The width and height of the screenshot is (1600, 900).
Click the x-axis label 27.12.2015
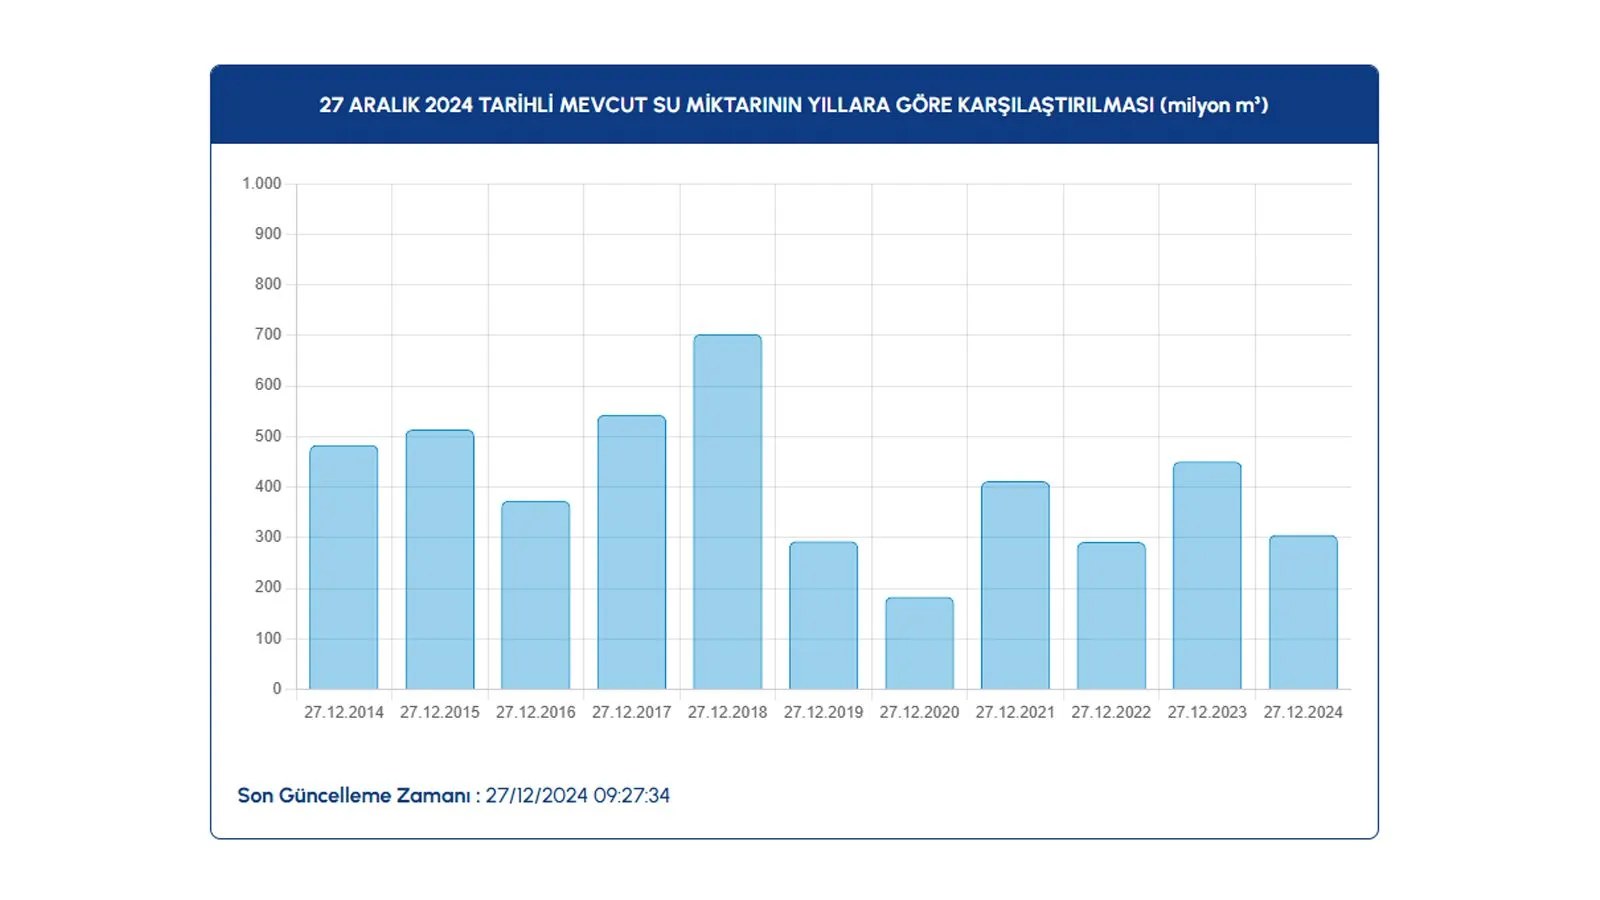[x=440, y=712]
